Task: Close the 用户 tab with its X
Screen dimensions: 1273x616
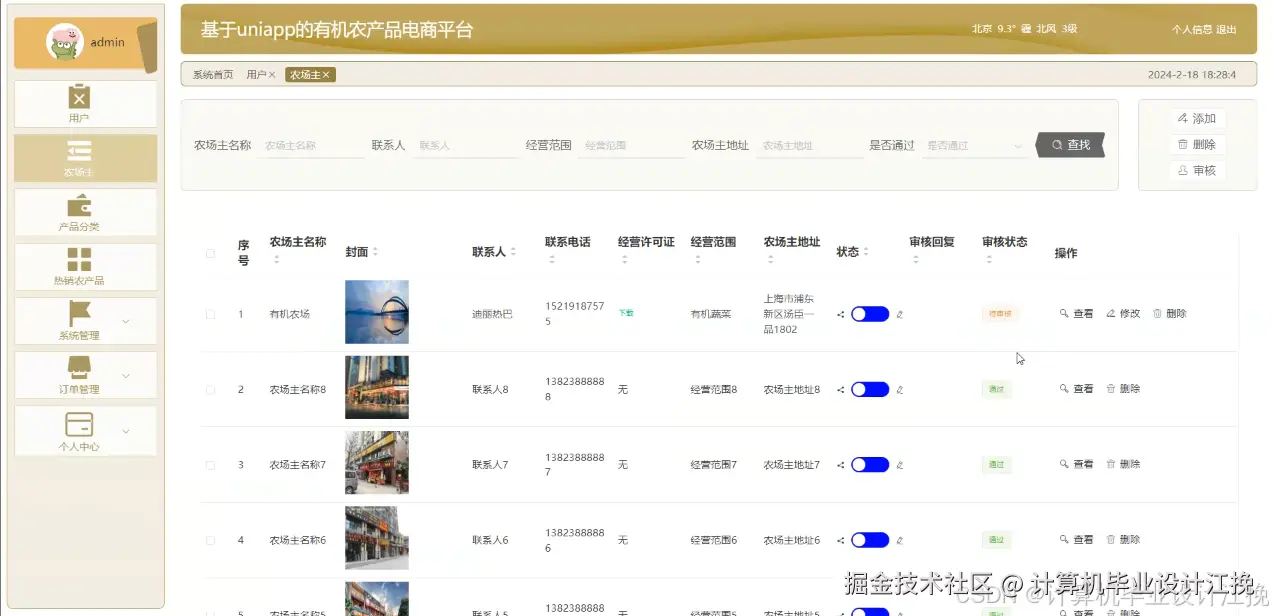Action: pyautogui.click(x=272, y=75)
